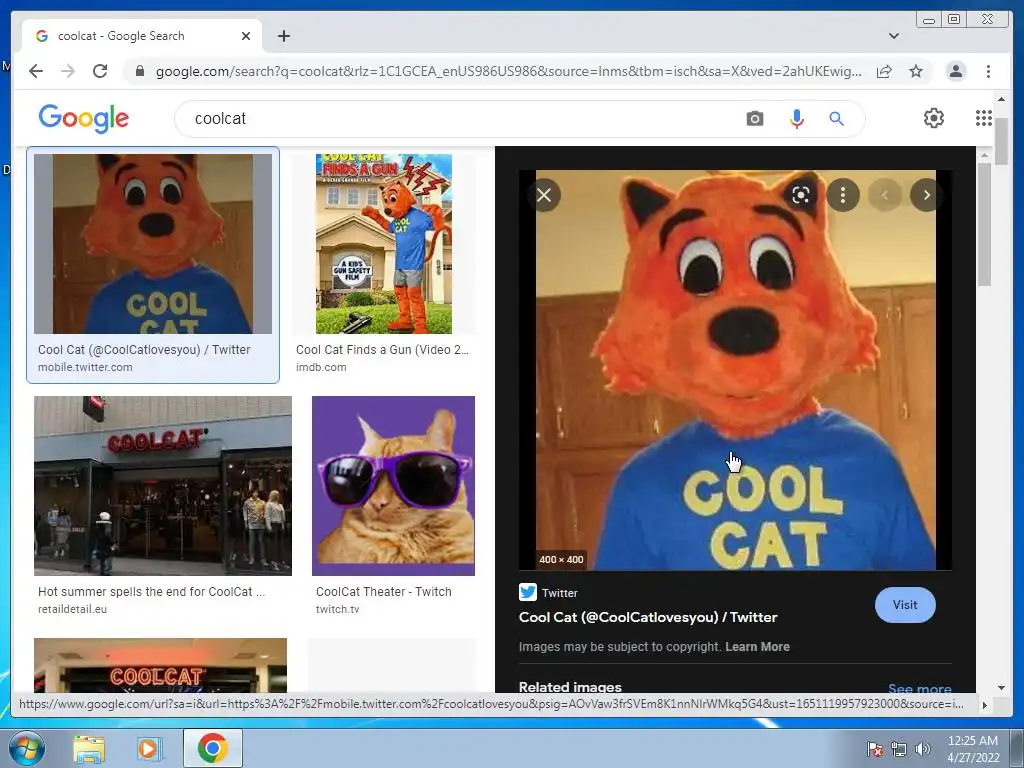Go back to the previous page
Viewport: 1024px width, 768px height.
point(36,71)
